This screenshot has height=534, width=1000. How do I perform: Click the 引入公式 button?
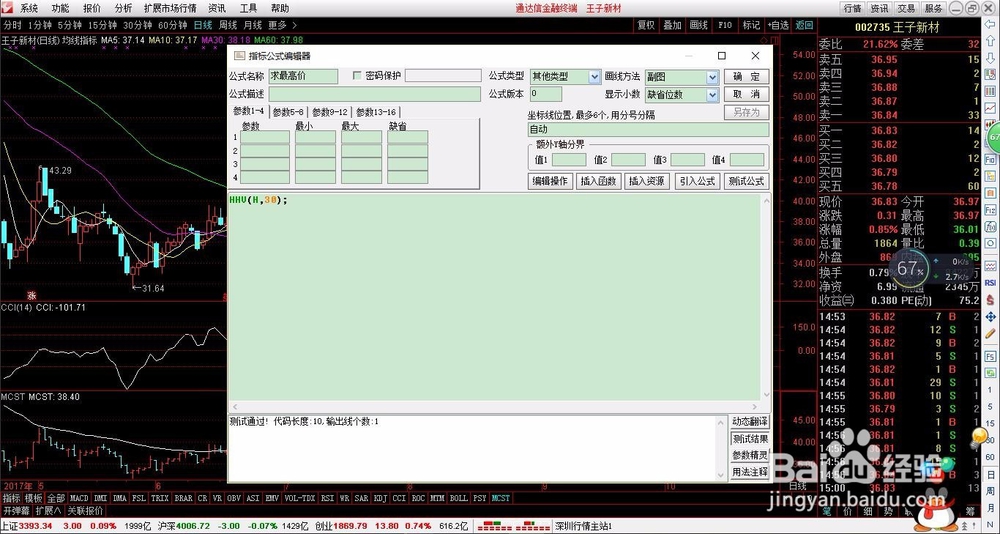click(x=697, y=181)
